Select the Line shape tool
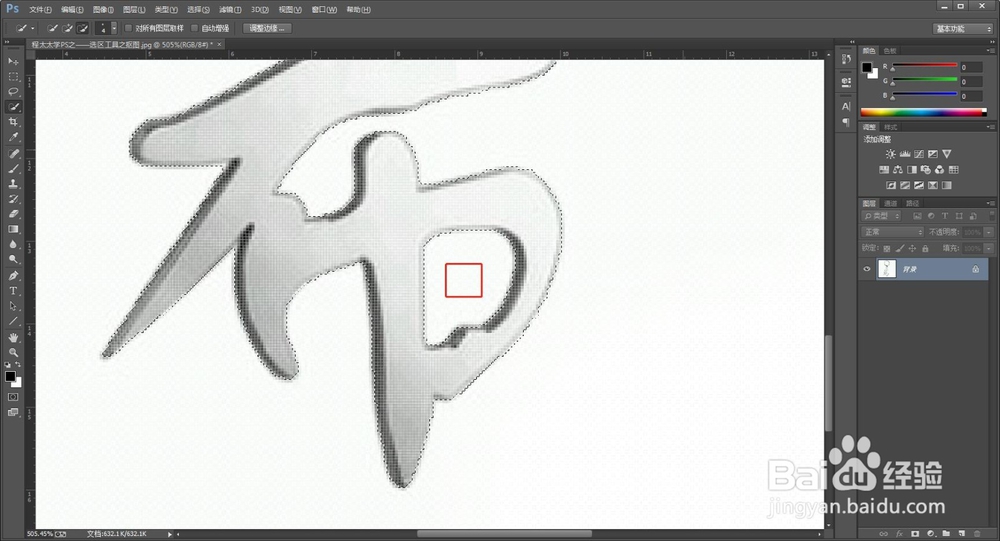This screenshot has height=541, width=1000. click(x=13, y=321)
